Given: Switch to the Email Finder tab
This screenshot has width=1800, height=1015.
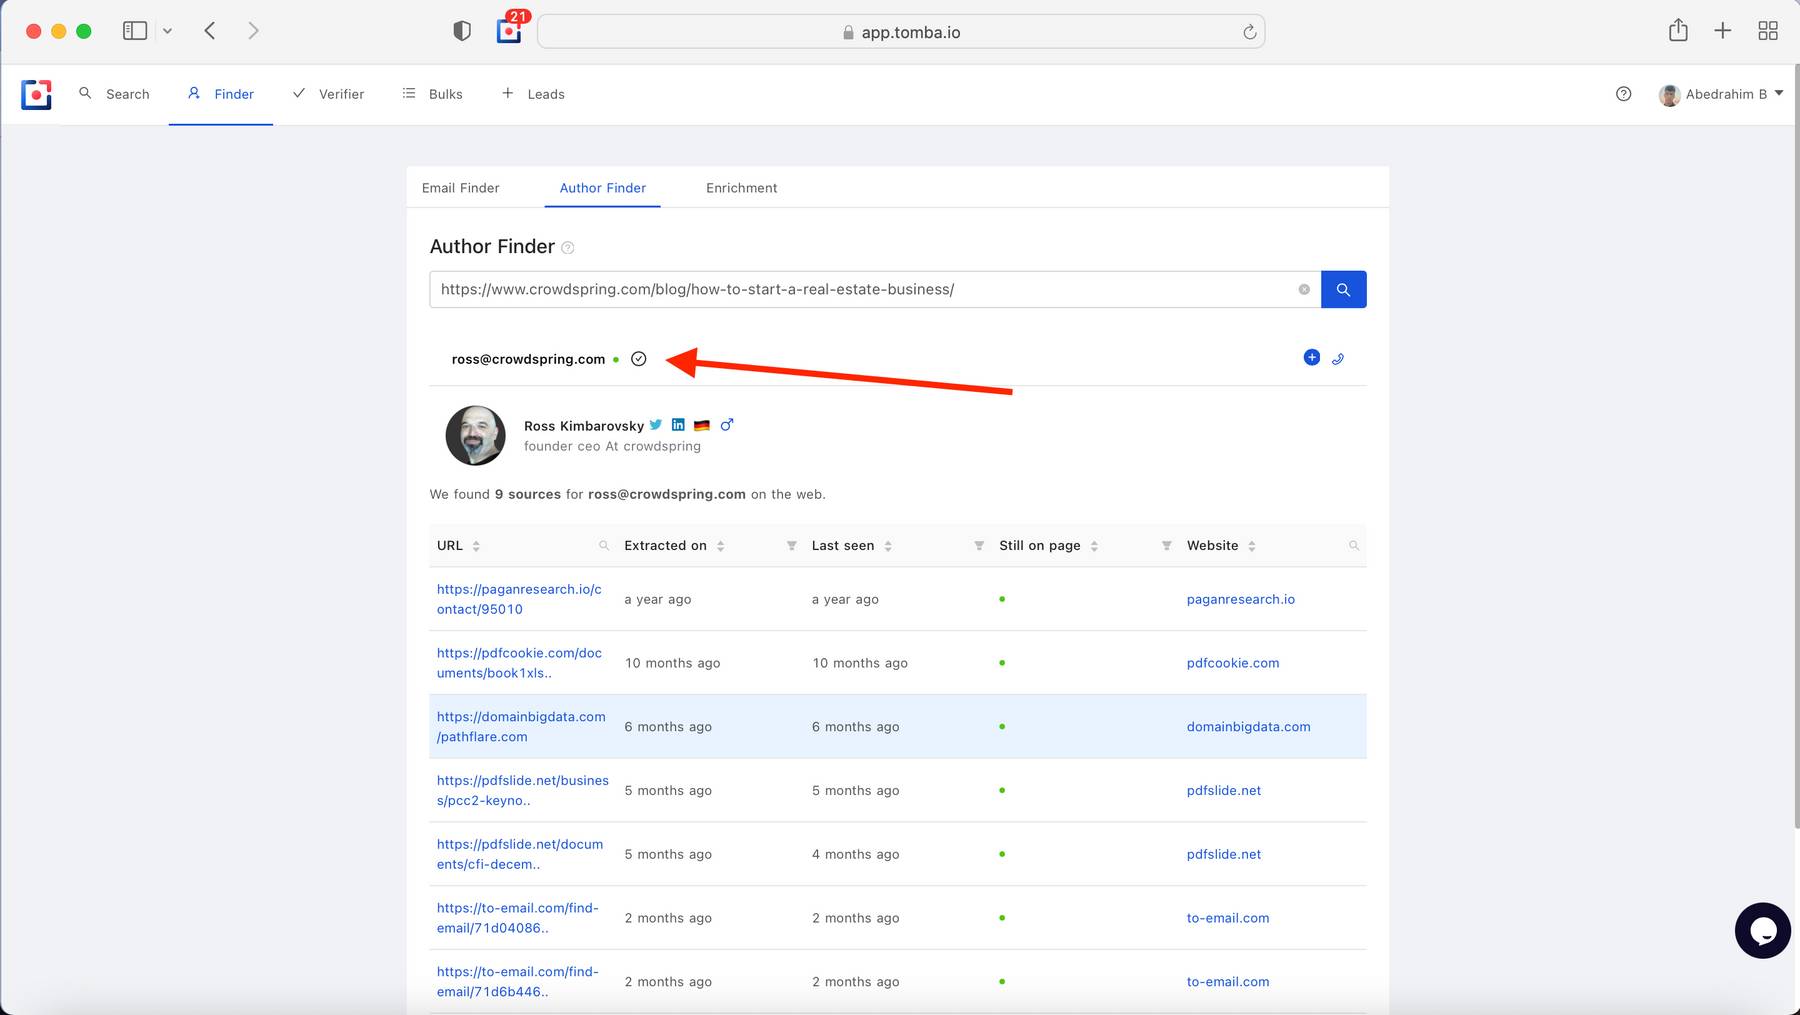Looking at the screenshot, I should [x=460, y=188].
